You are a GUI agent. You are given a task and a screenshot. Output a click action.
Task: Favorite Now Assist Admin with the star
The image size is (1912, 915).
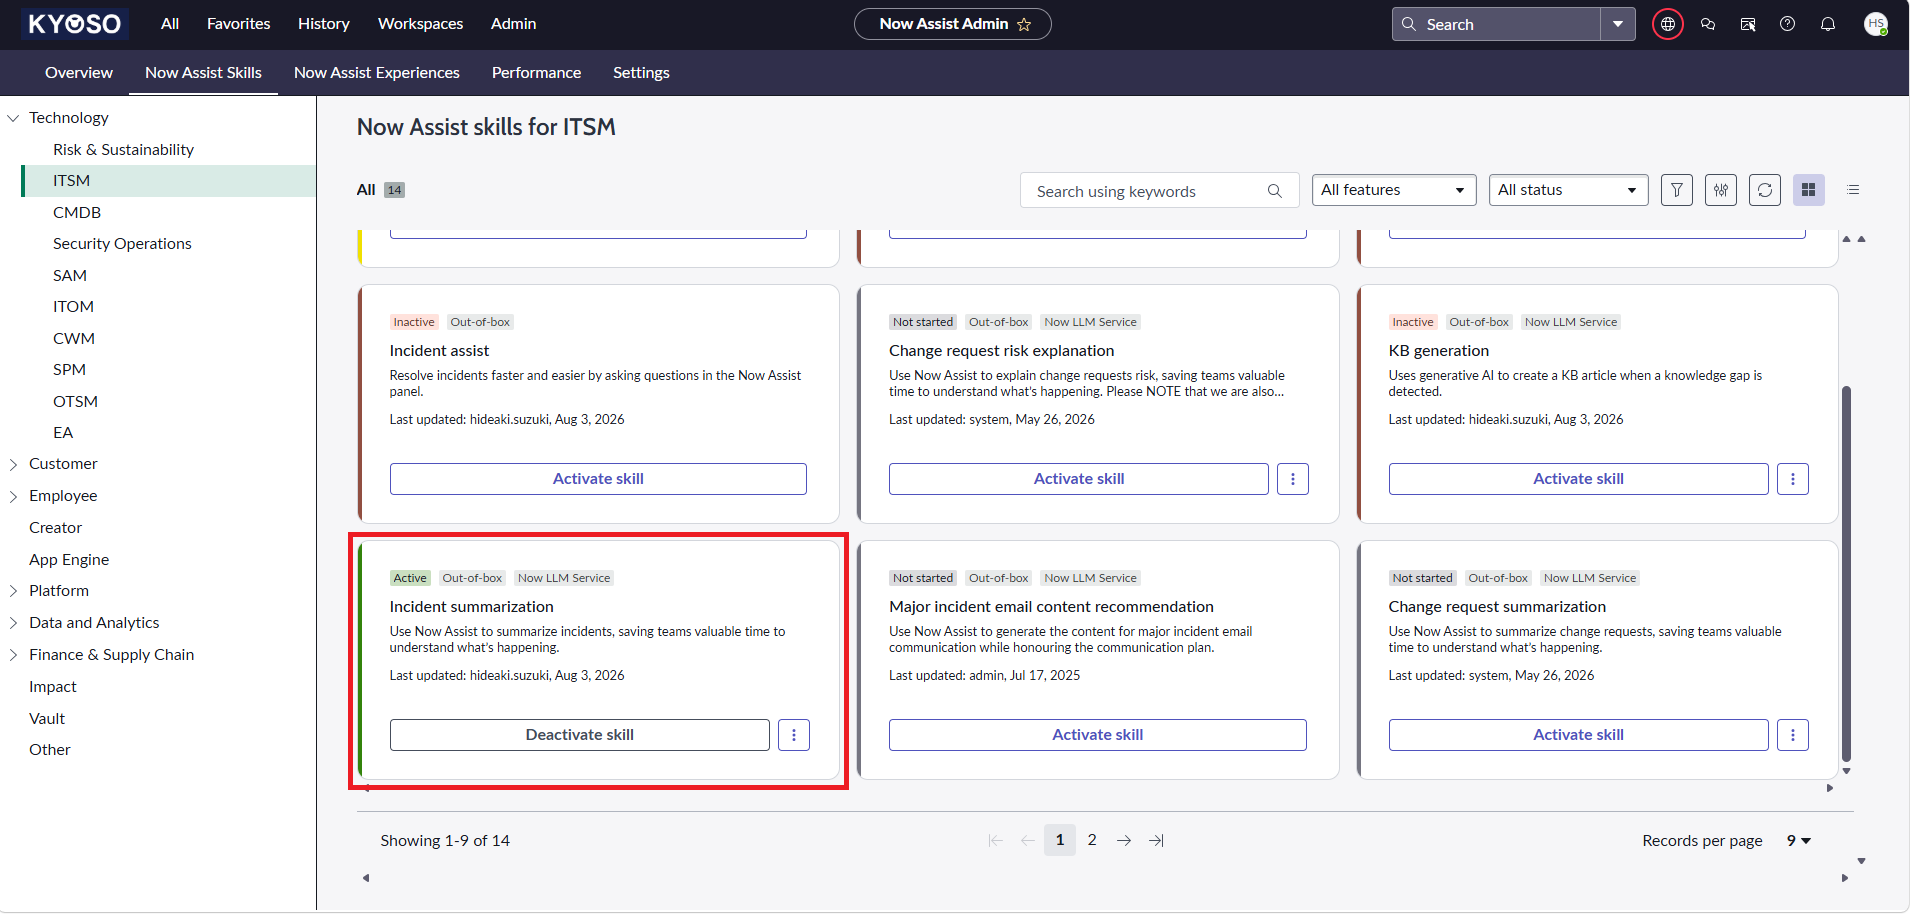pyautogui.click(x=1024, y=24)
